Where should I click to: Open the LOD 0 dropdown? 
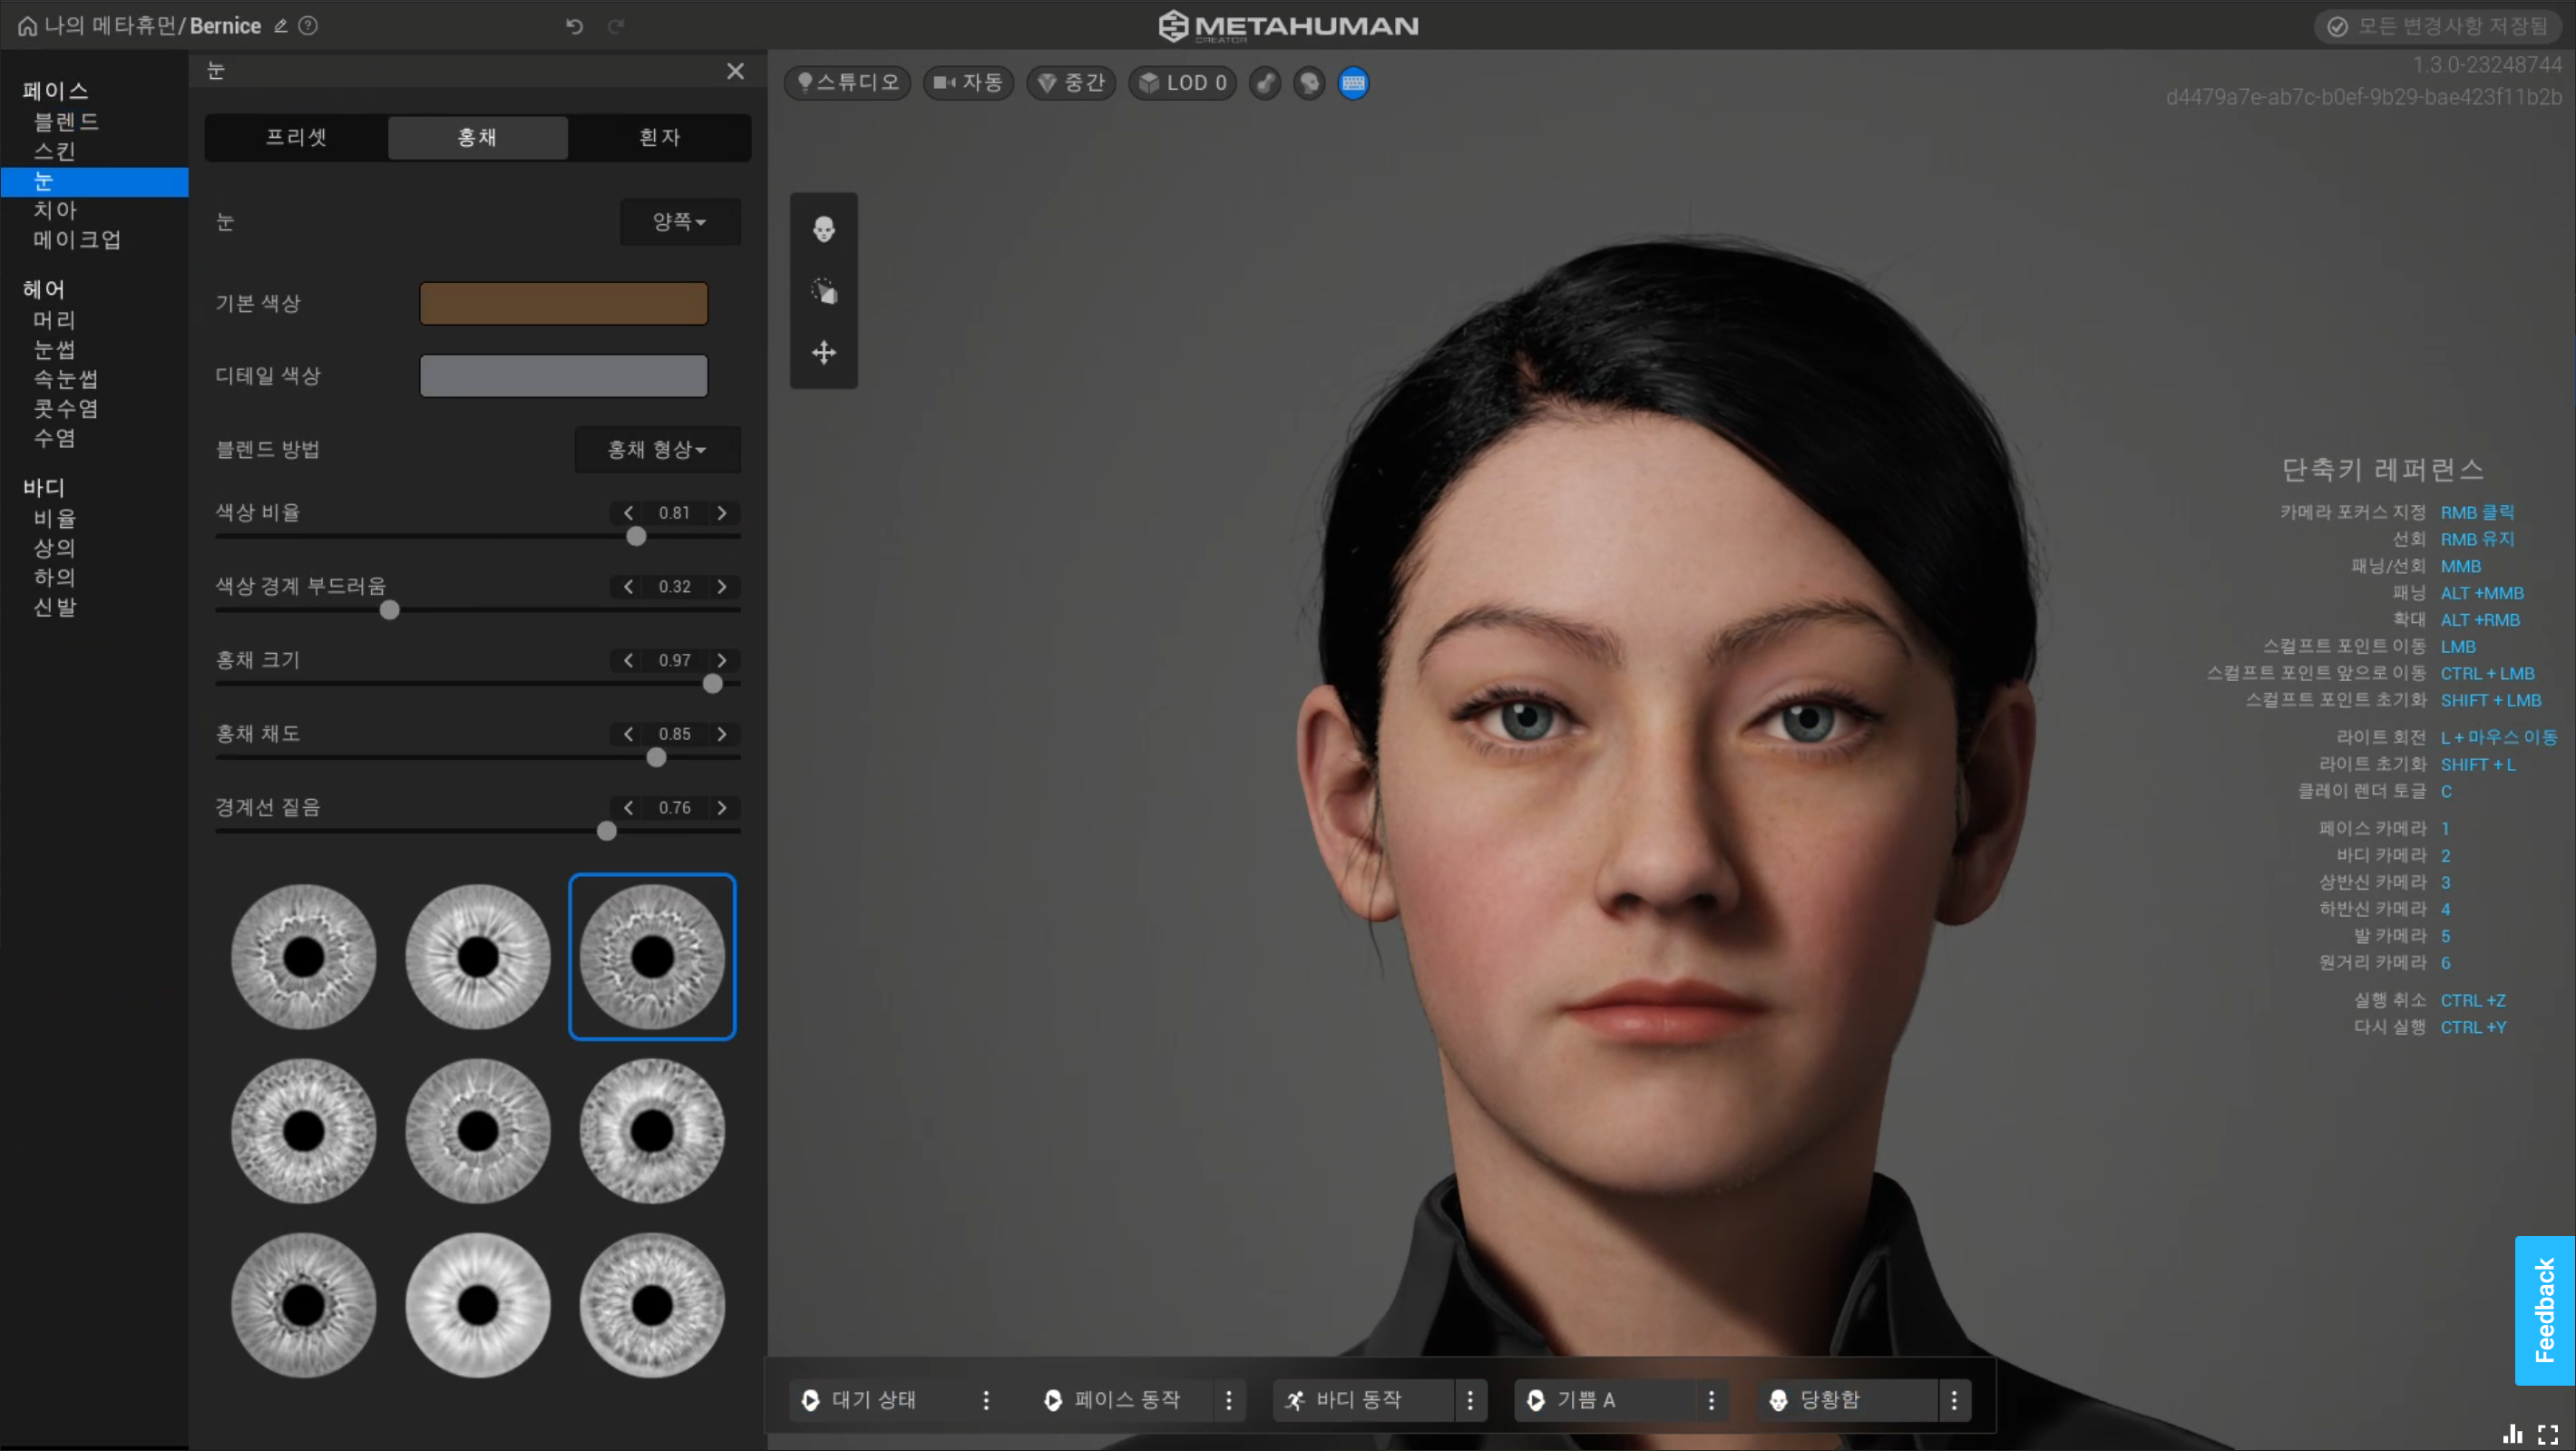tap(1183, 83)
